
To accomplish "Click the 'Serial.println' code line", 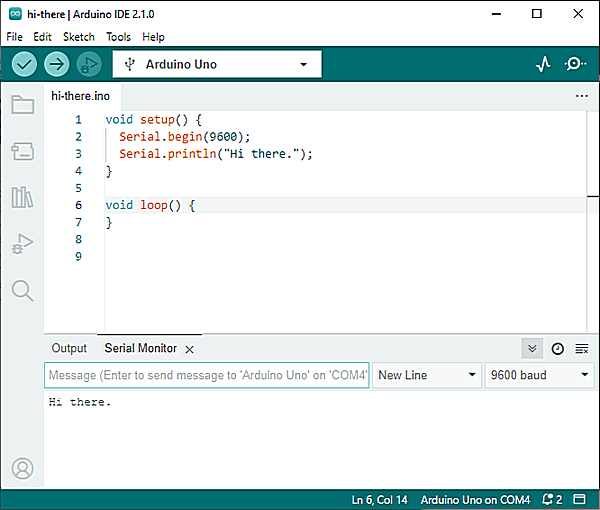I will click(216, 154).
